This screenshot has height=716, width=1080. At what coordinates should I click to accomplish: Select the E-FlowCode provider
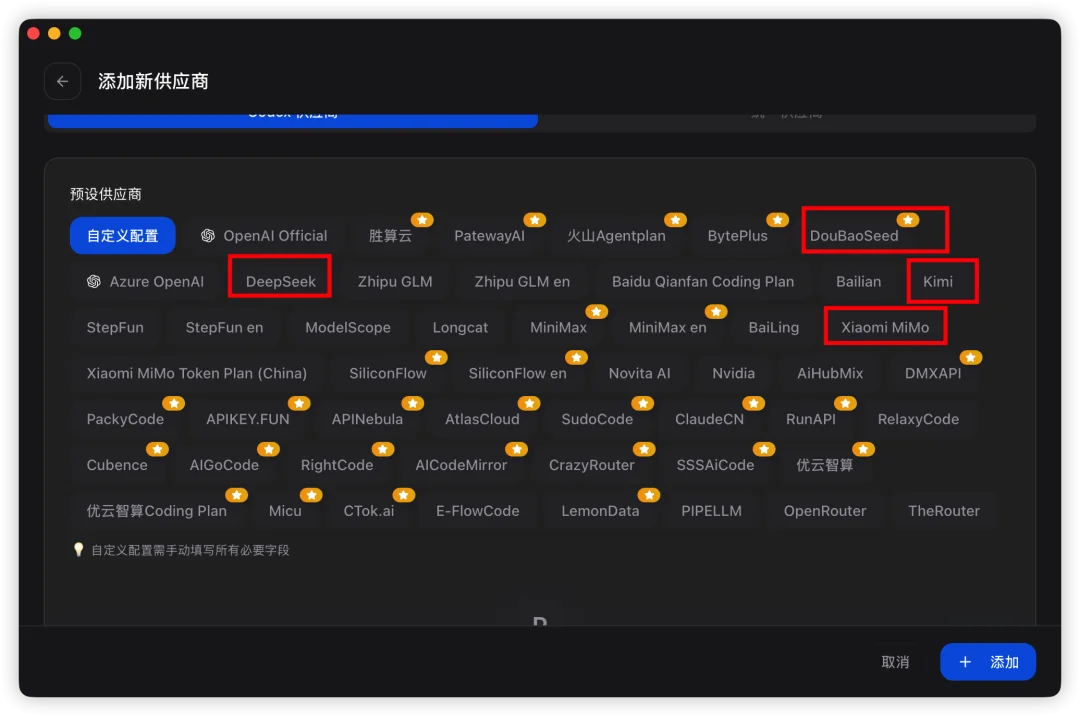click(478, 511)
